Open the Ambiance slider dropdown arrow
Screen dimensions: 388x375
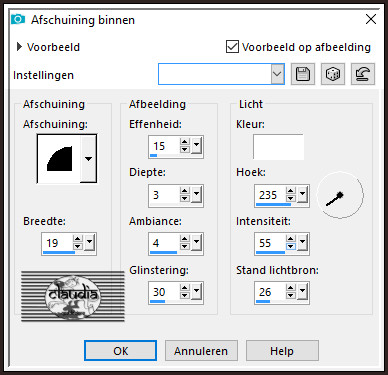(x=196, y=242)
